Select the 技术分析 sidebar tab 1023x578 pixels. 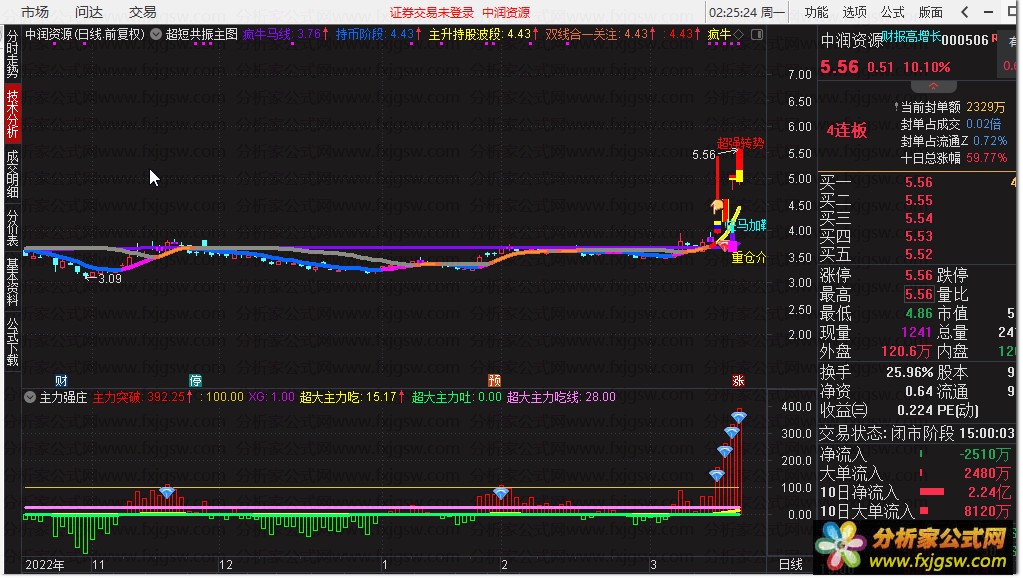(x=12, y=114)
